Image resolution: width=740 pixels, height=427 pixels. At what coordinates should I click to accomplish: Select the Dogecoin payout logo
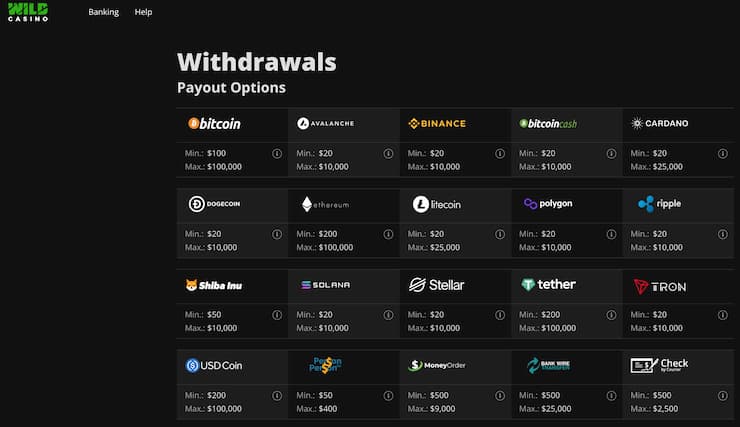(x=214, y=204)
